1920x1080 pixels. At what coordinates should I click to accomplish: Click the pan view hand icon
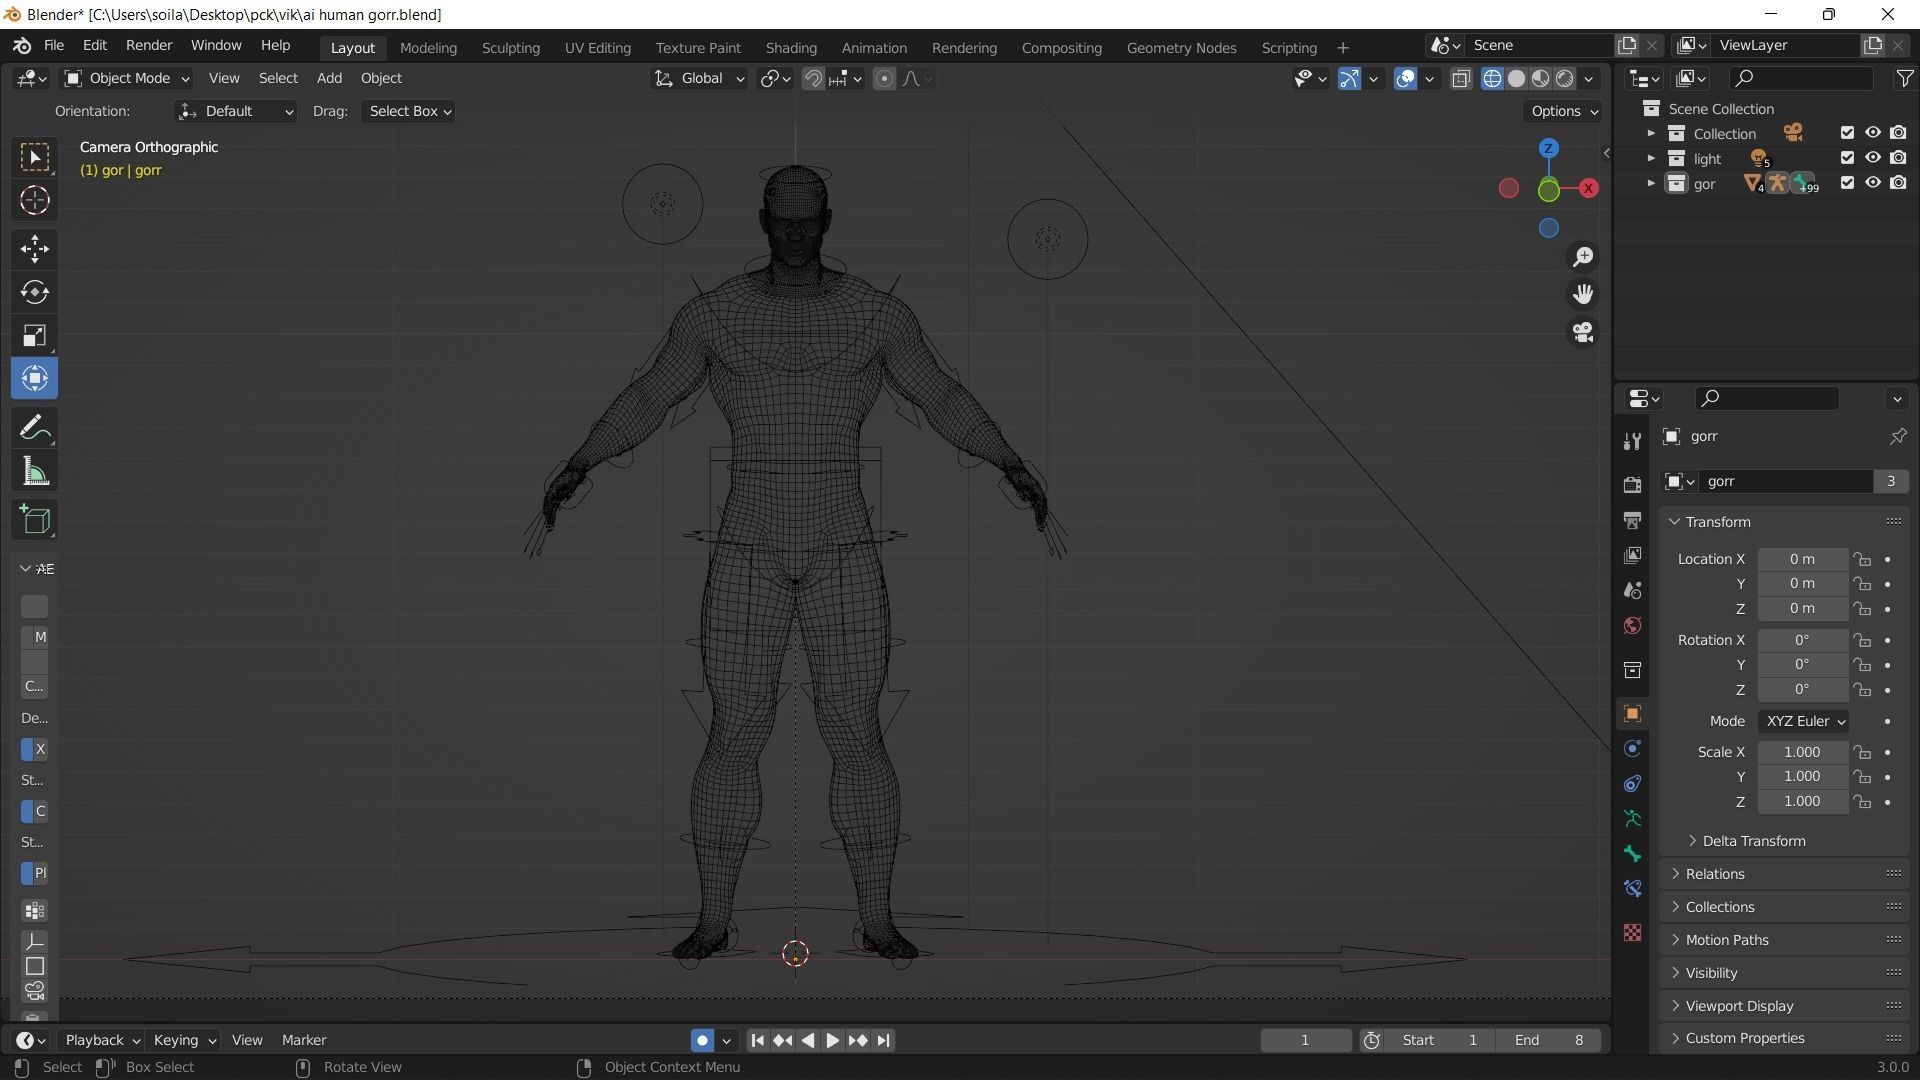pos(1583,294)
